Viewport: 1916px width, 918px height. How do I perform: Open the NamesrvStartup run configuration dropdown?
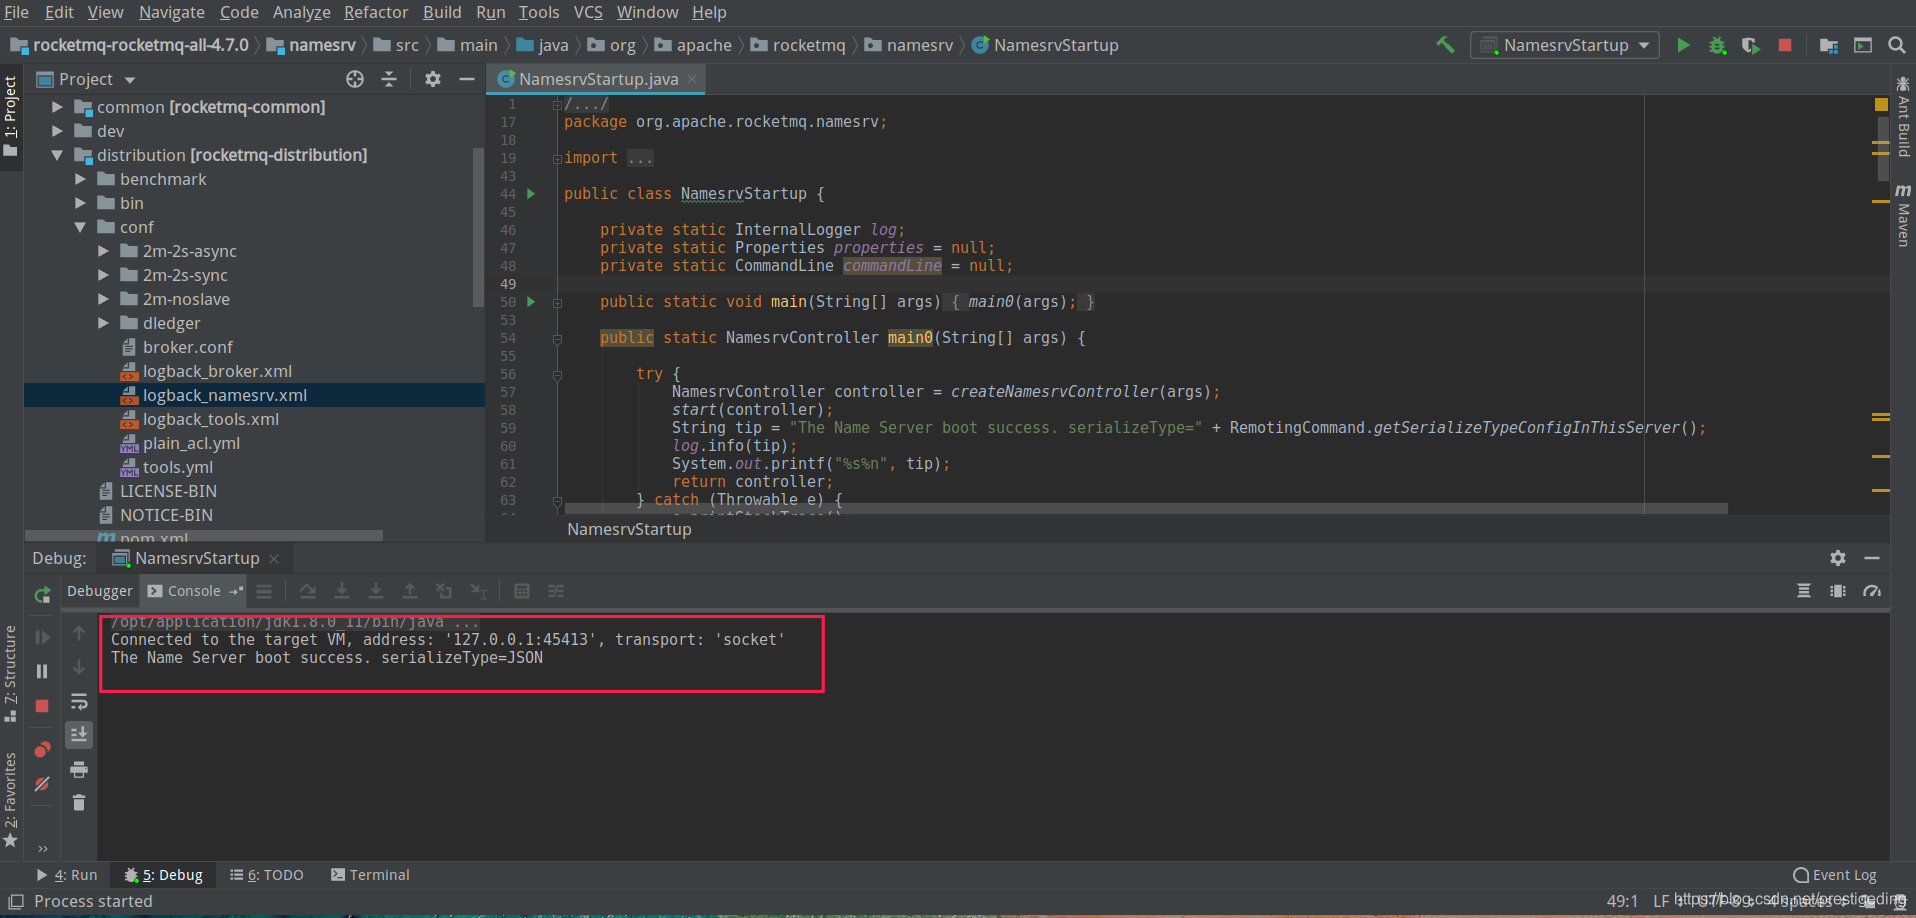coord(1565,45)
